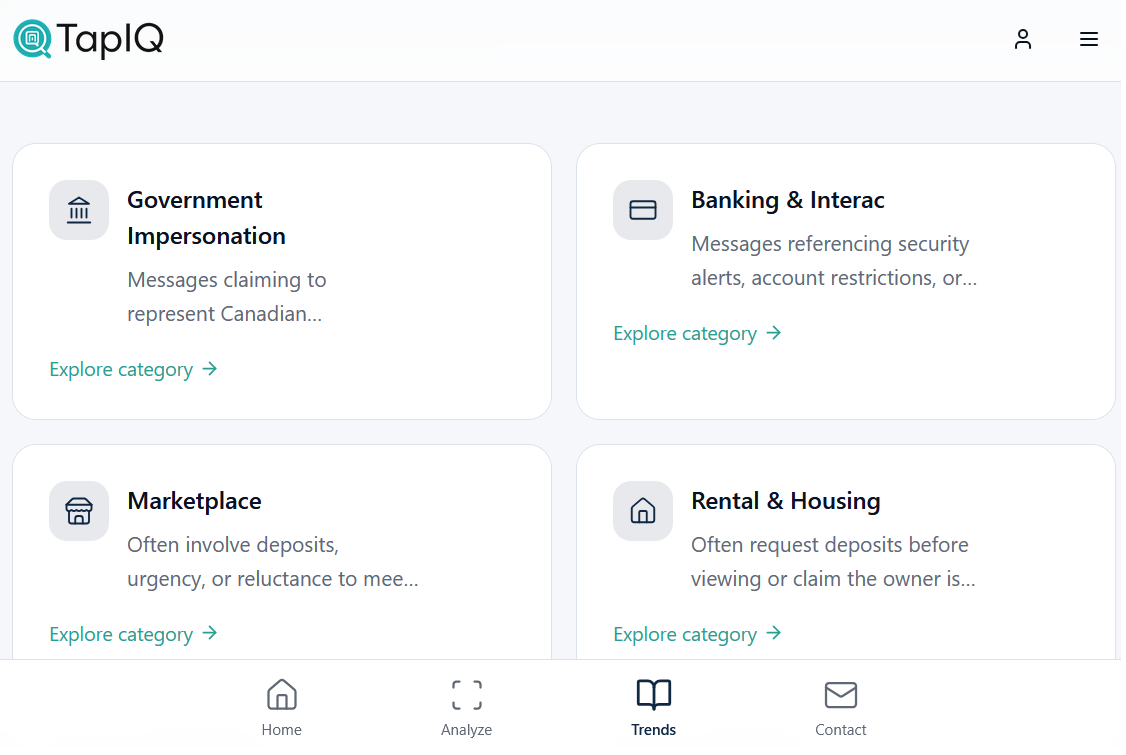The width and height of the screenshot is (1126, 755).
Task: Click the arrow next to Marketplace Explore category
Action: (210, 633)
